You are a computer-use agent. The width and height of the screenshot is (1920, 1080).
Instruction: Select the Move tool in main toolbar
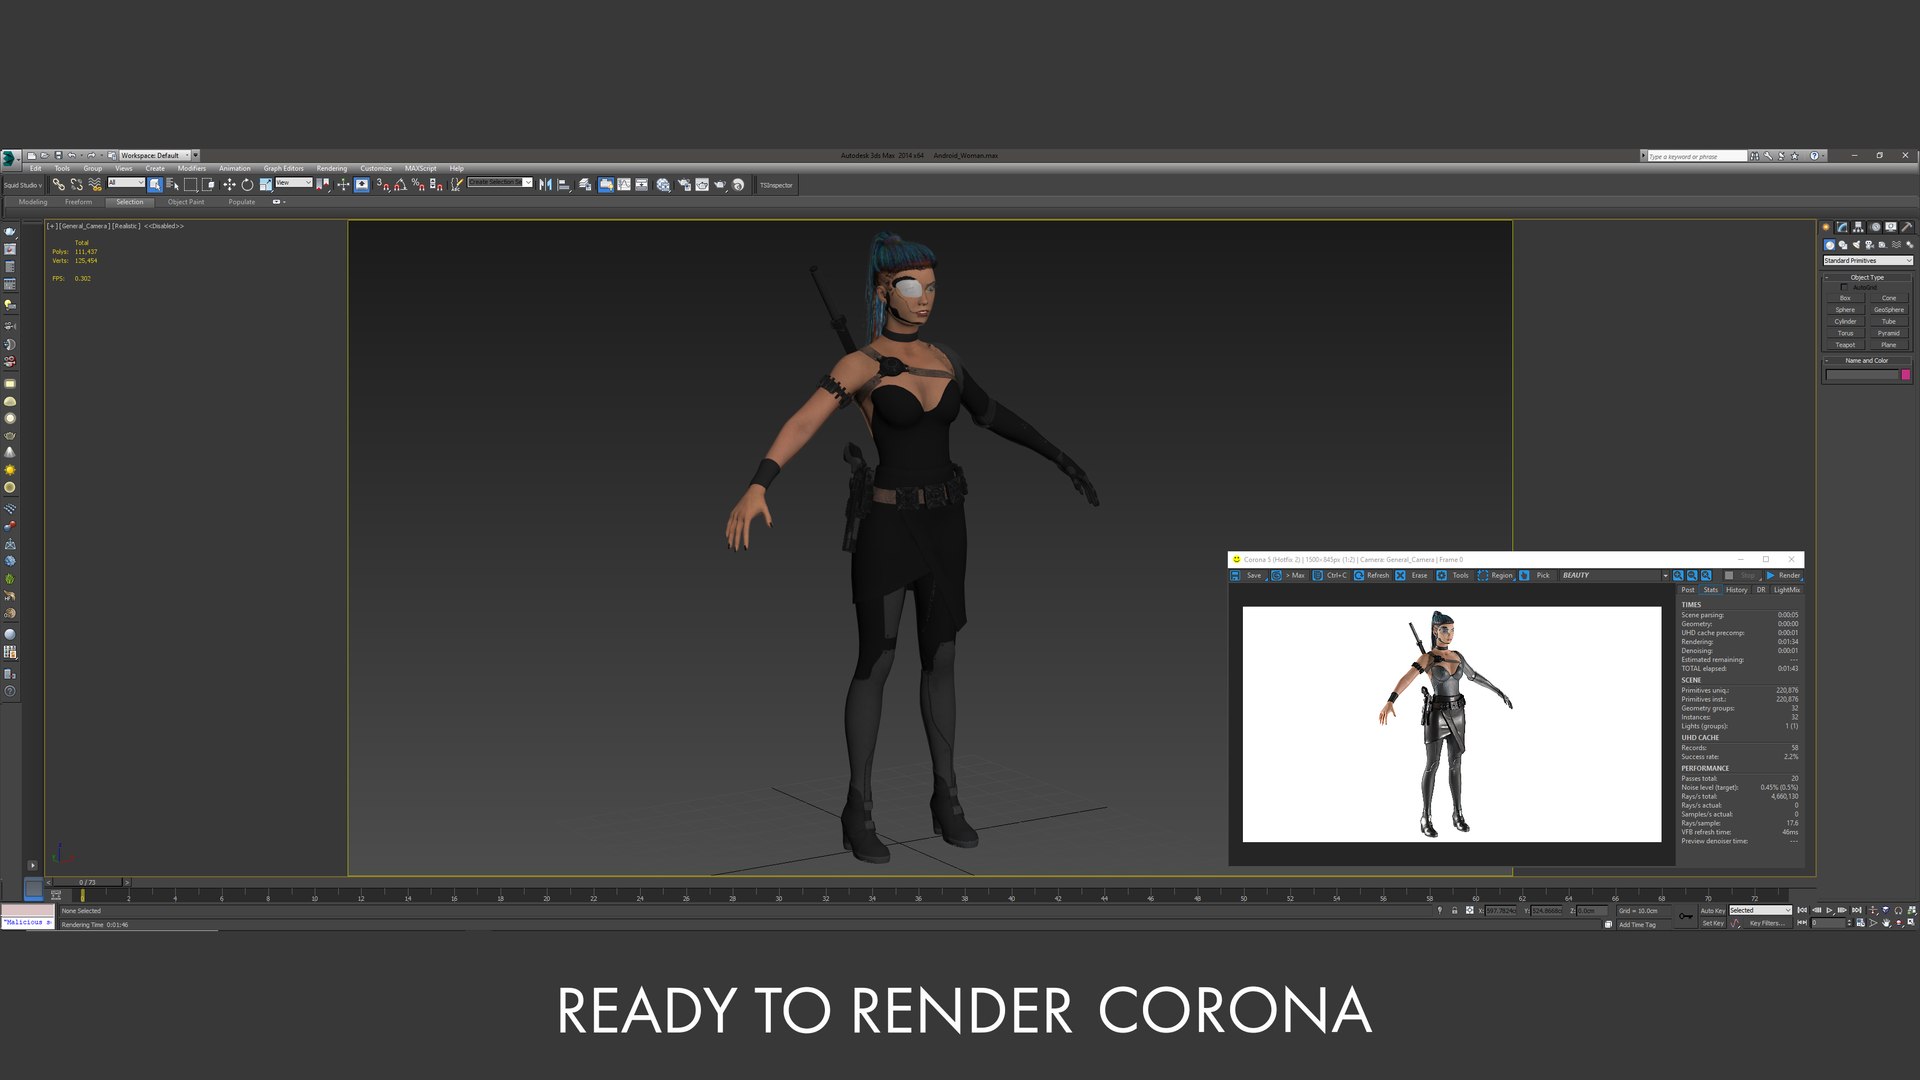pyautogui.click(x=229, y=184)
